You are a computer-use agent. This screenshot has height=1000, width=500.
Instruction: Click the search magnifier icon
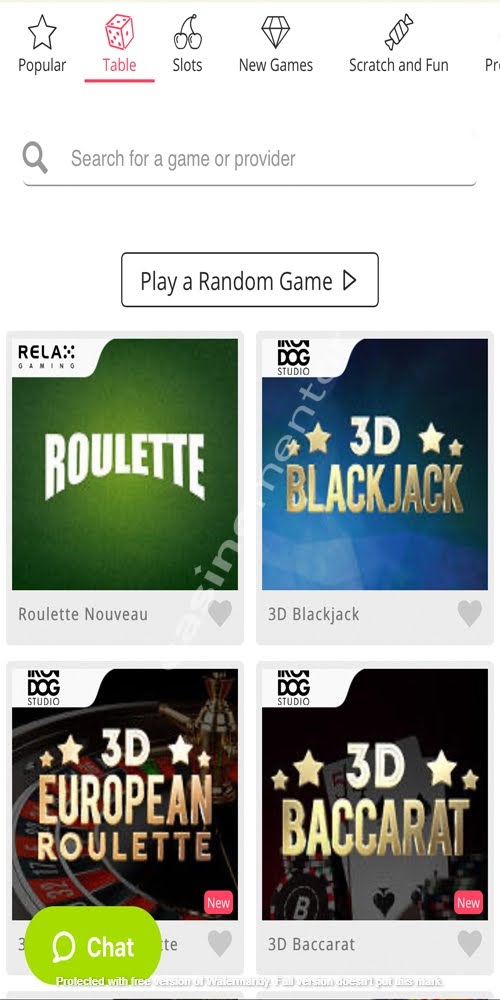pos(35,158)
